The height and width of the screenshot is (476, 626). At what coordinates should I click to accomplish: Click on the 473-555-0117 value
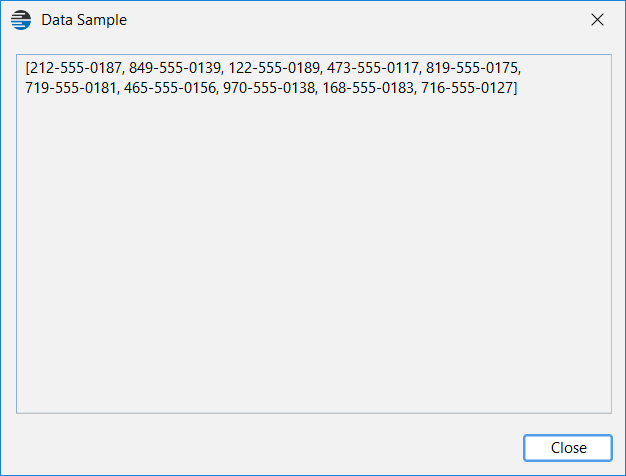click(x=372, y=68)
